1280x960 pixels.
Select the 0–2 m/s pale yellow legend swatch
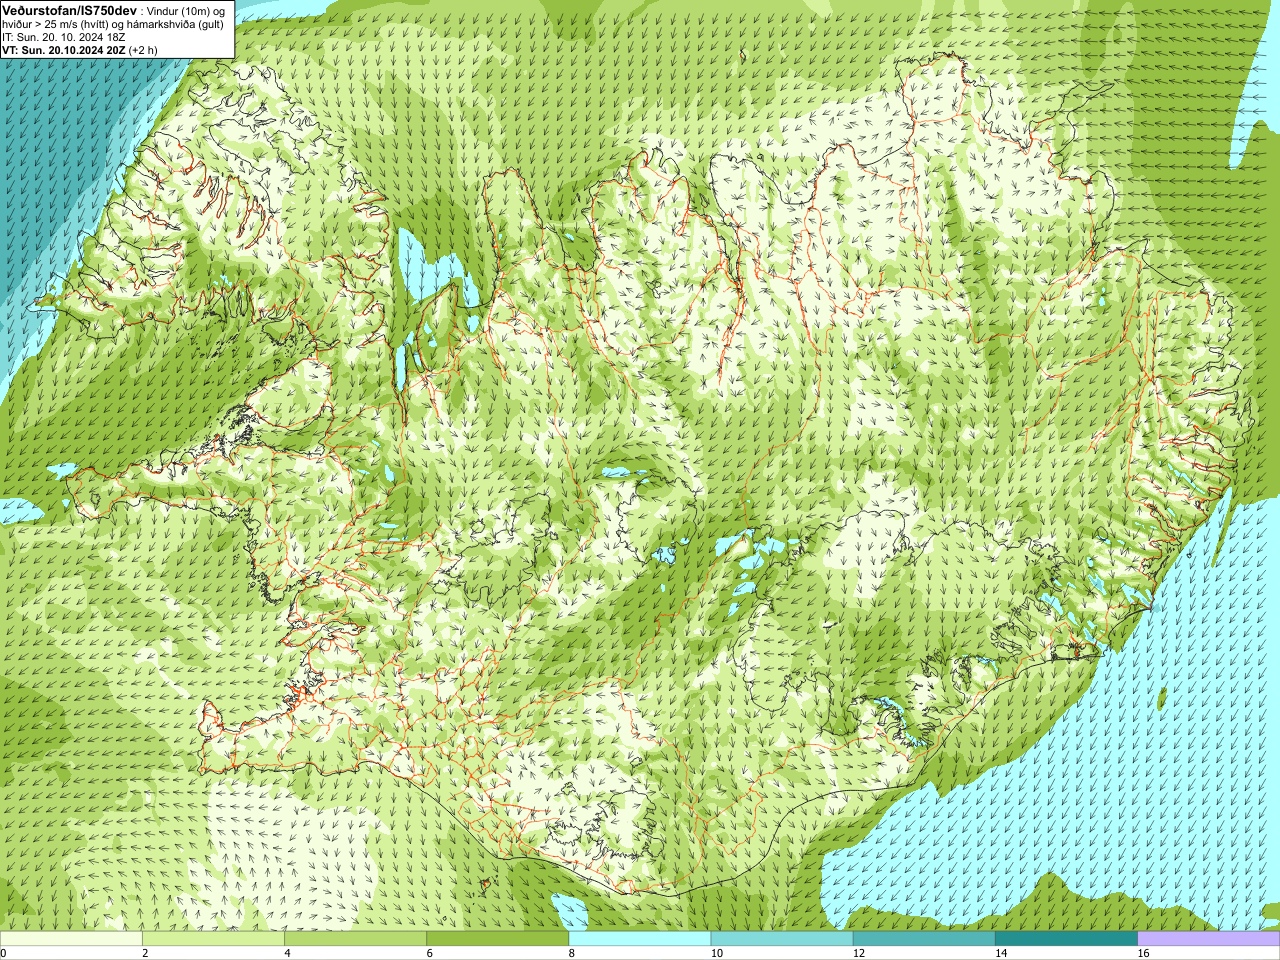[71, 939]
